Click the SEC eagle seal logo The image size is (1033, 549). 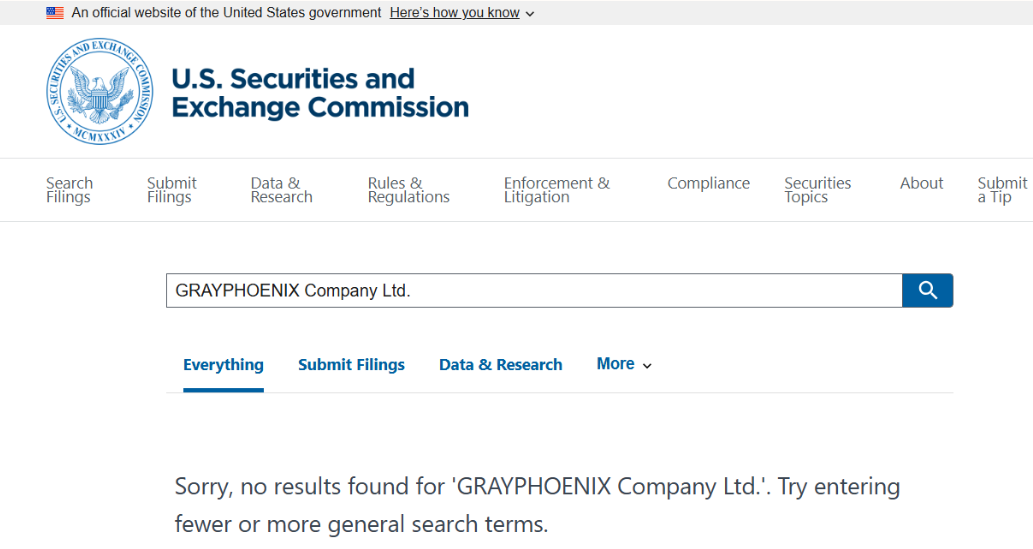100,92
